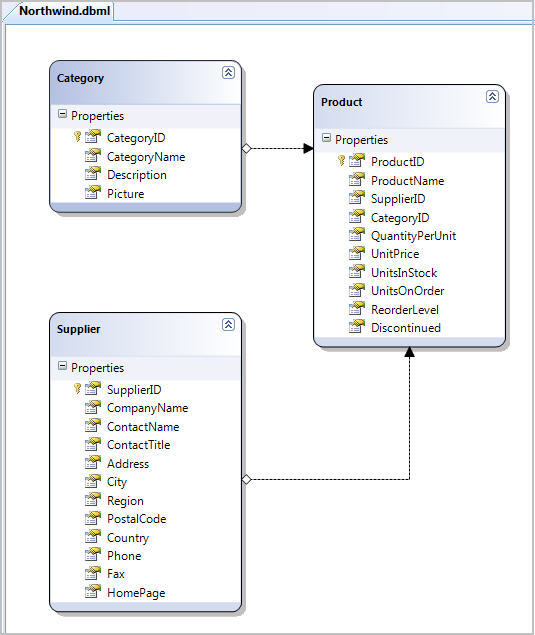Collapse the Properties section of Product
535x635 pixels.
(x=326, y=138)
